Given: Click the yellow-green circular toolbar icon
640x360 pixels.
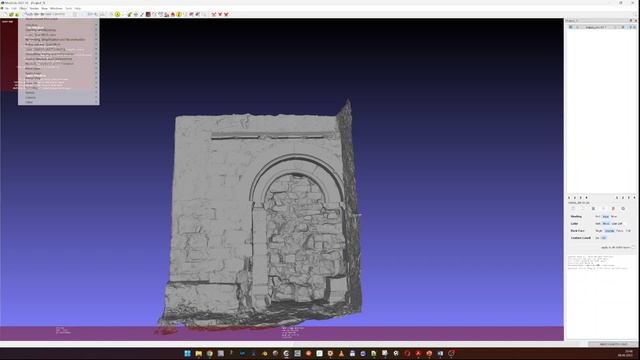Looking at the screenshot, I should pyautogui.click(x=118, y=14).
